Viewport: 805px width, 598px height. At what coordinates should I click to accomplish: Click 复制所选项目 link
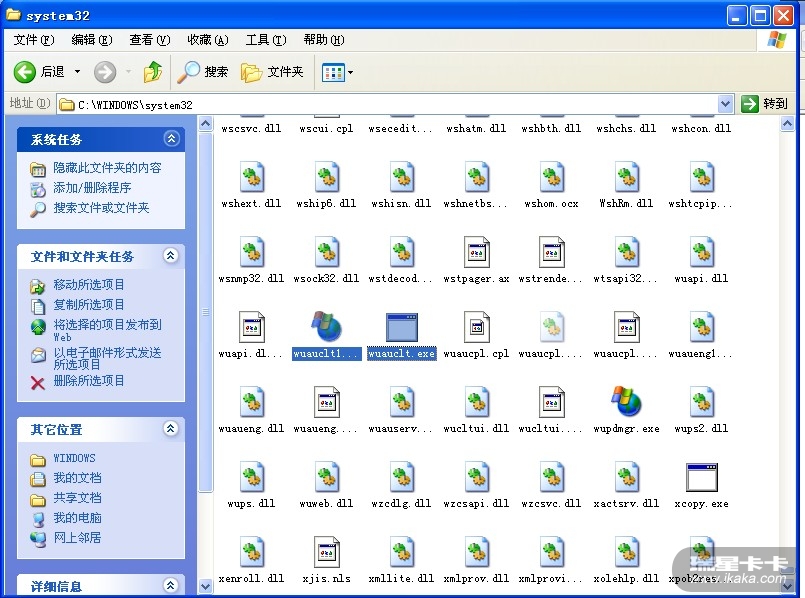click(89, 305)
